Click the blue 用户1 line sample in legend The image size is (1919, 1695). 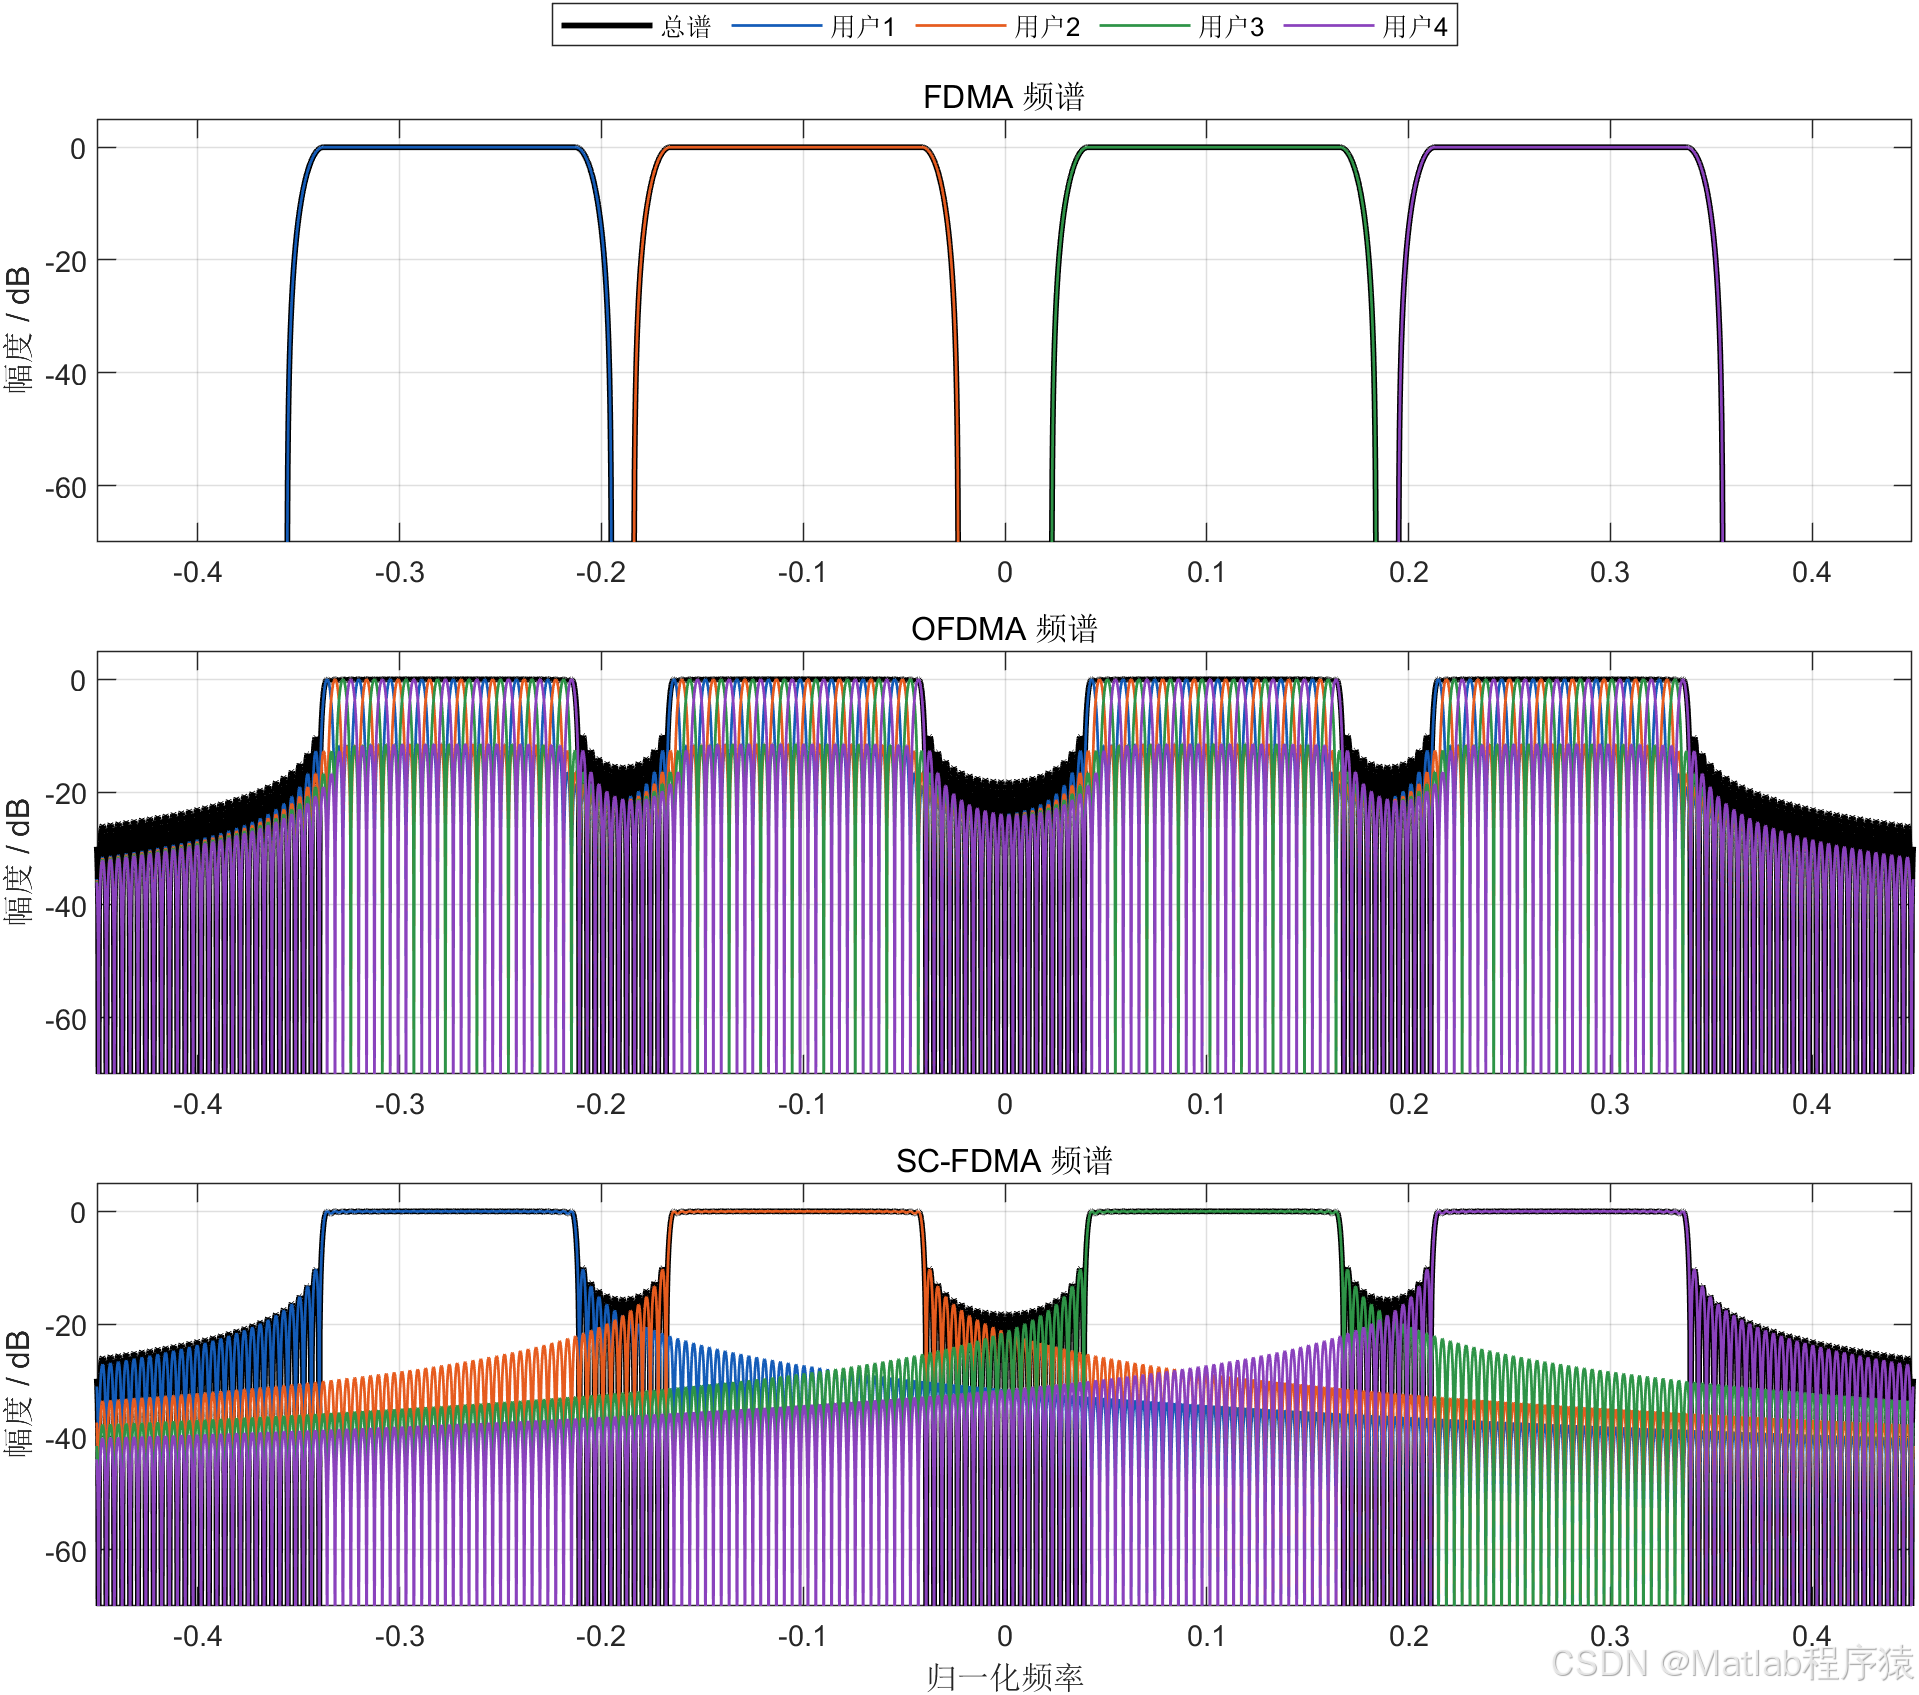coord(776,26)
